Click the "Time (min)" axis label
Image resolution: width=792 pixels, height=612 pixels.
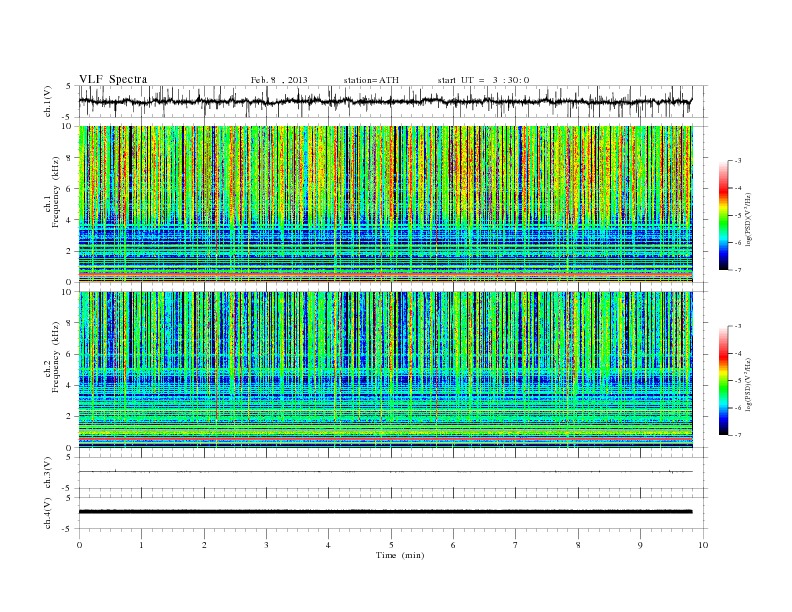[400, 555]
